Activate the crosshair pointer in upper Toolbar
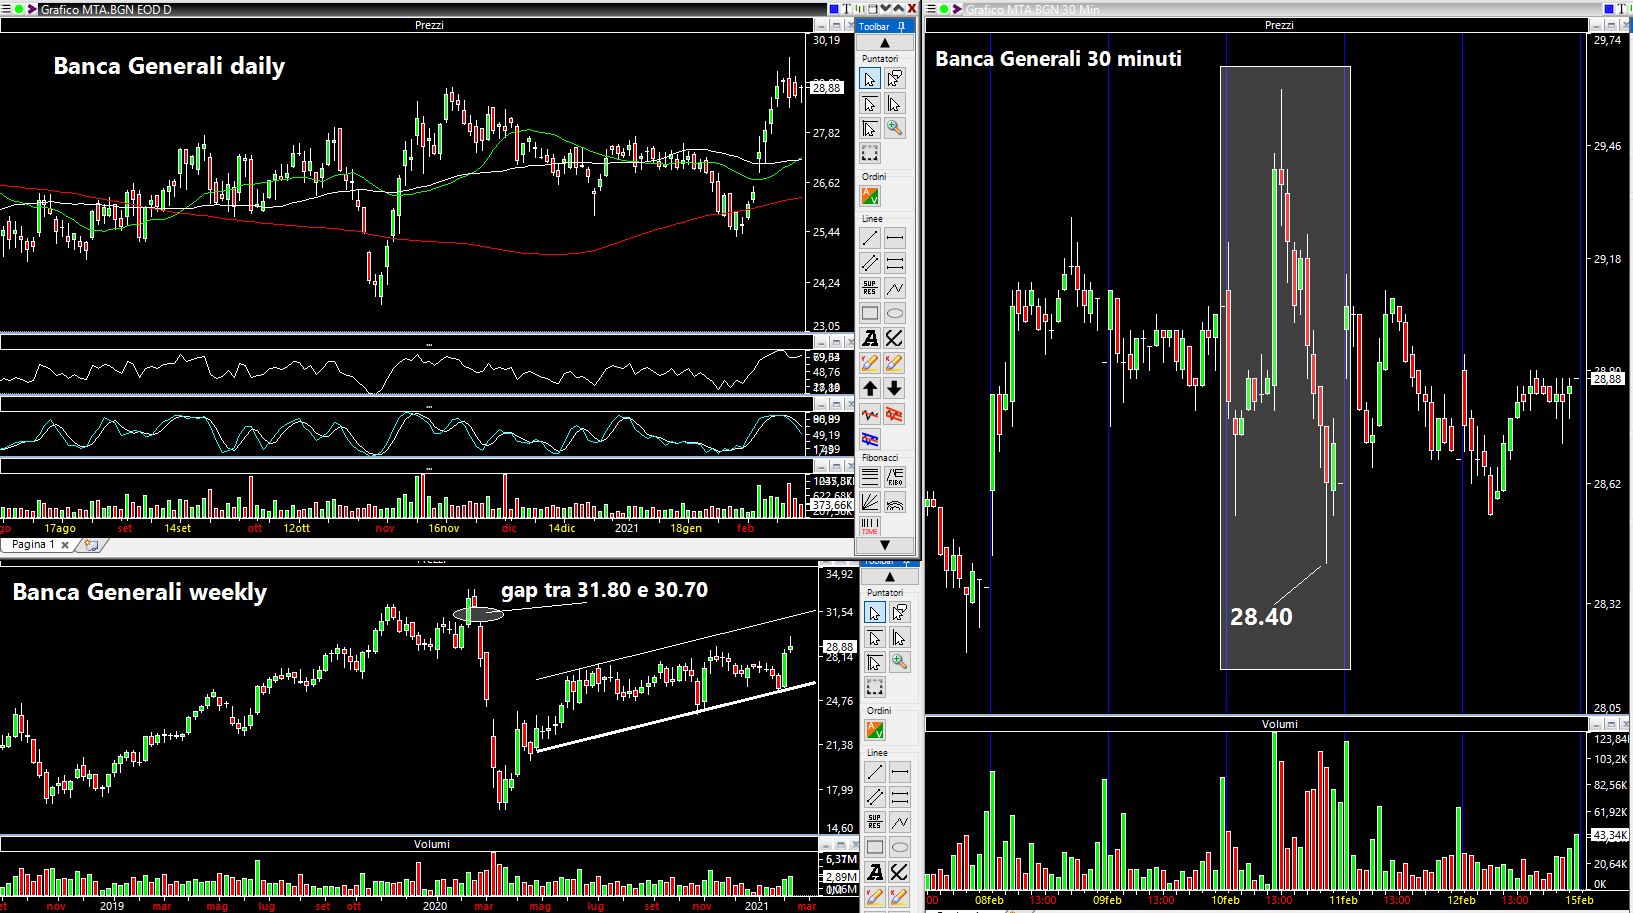This screenshot has width=1633, height=913. (870, 128)
